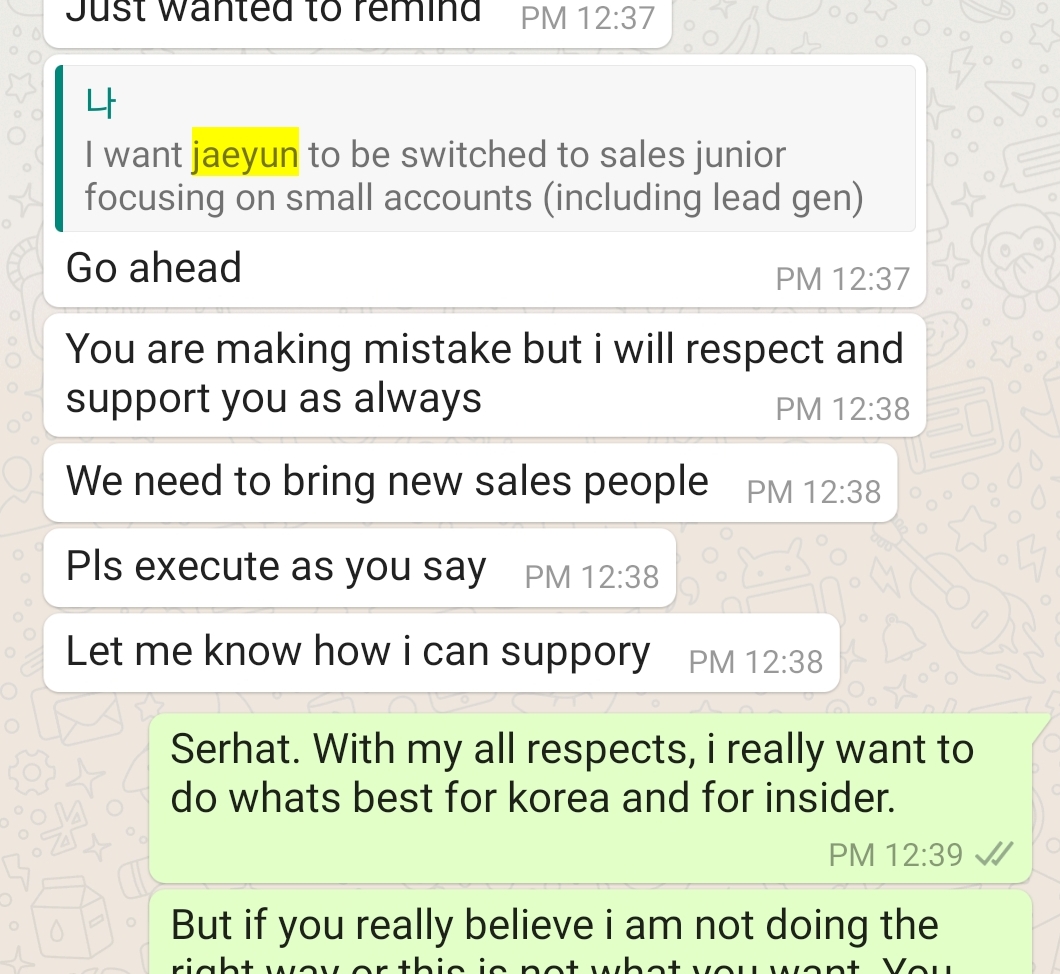Click the teal bar of the quoted reply
The width and height of the screenshot is (1060, 974).
(x=60, y=148)
